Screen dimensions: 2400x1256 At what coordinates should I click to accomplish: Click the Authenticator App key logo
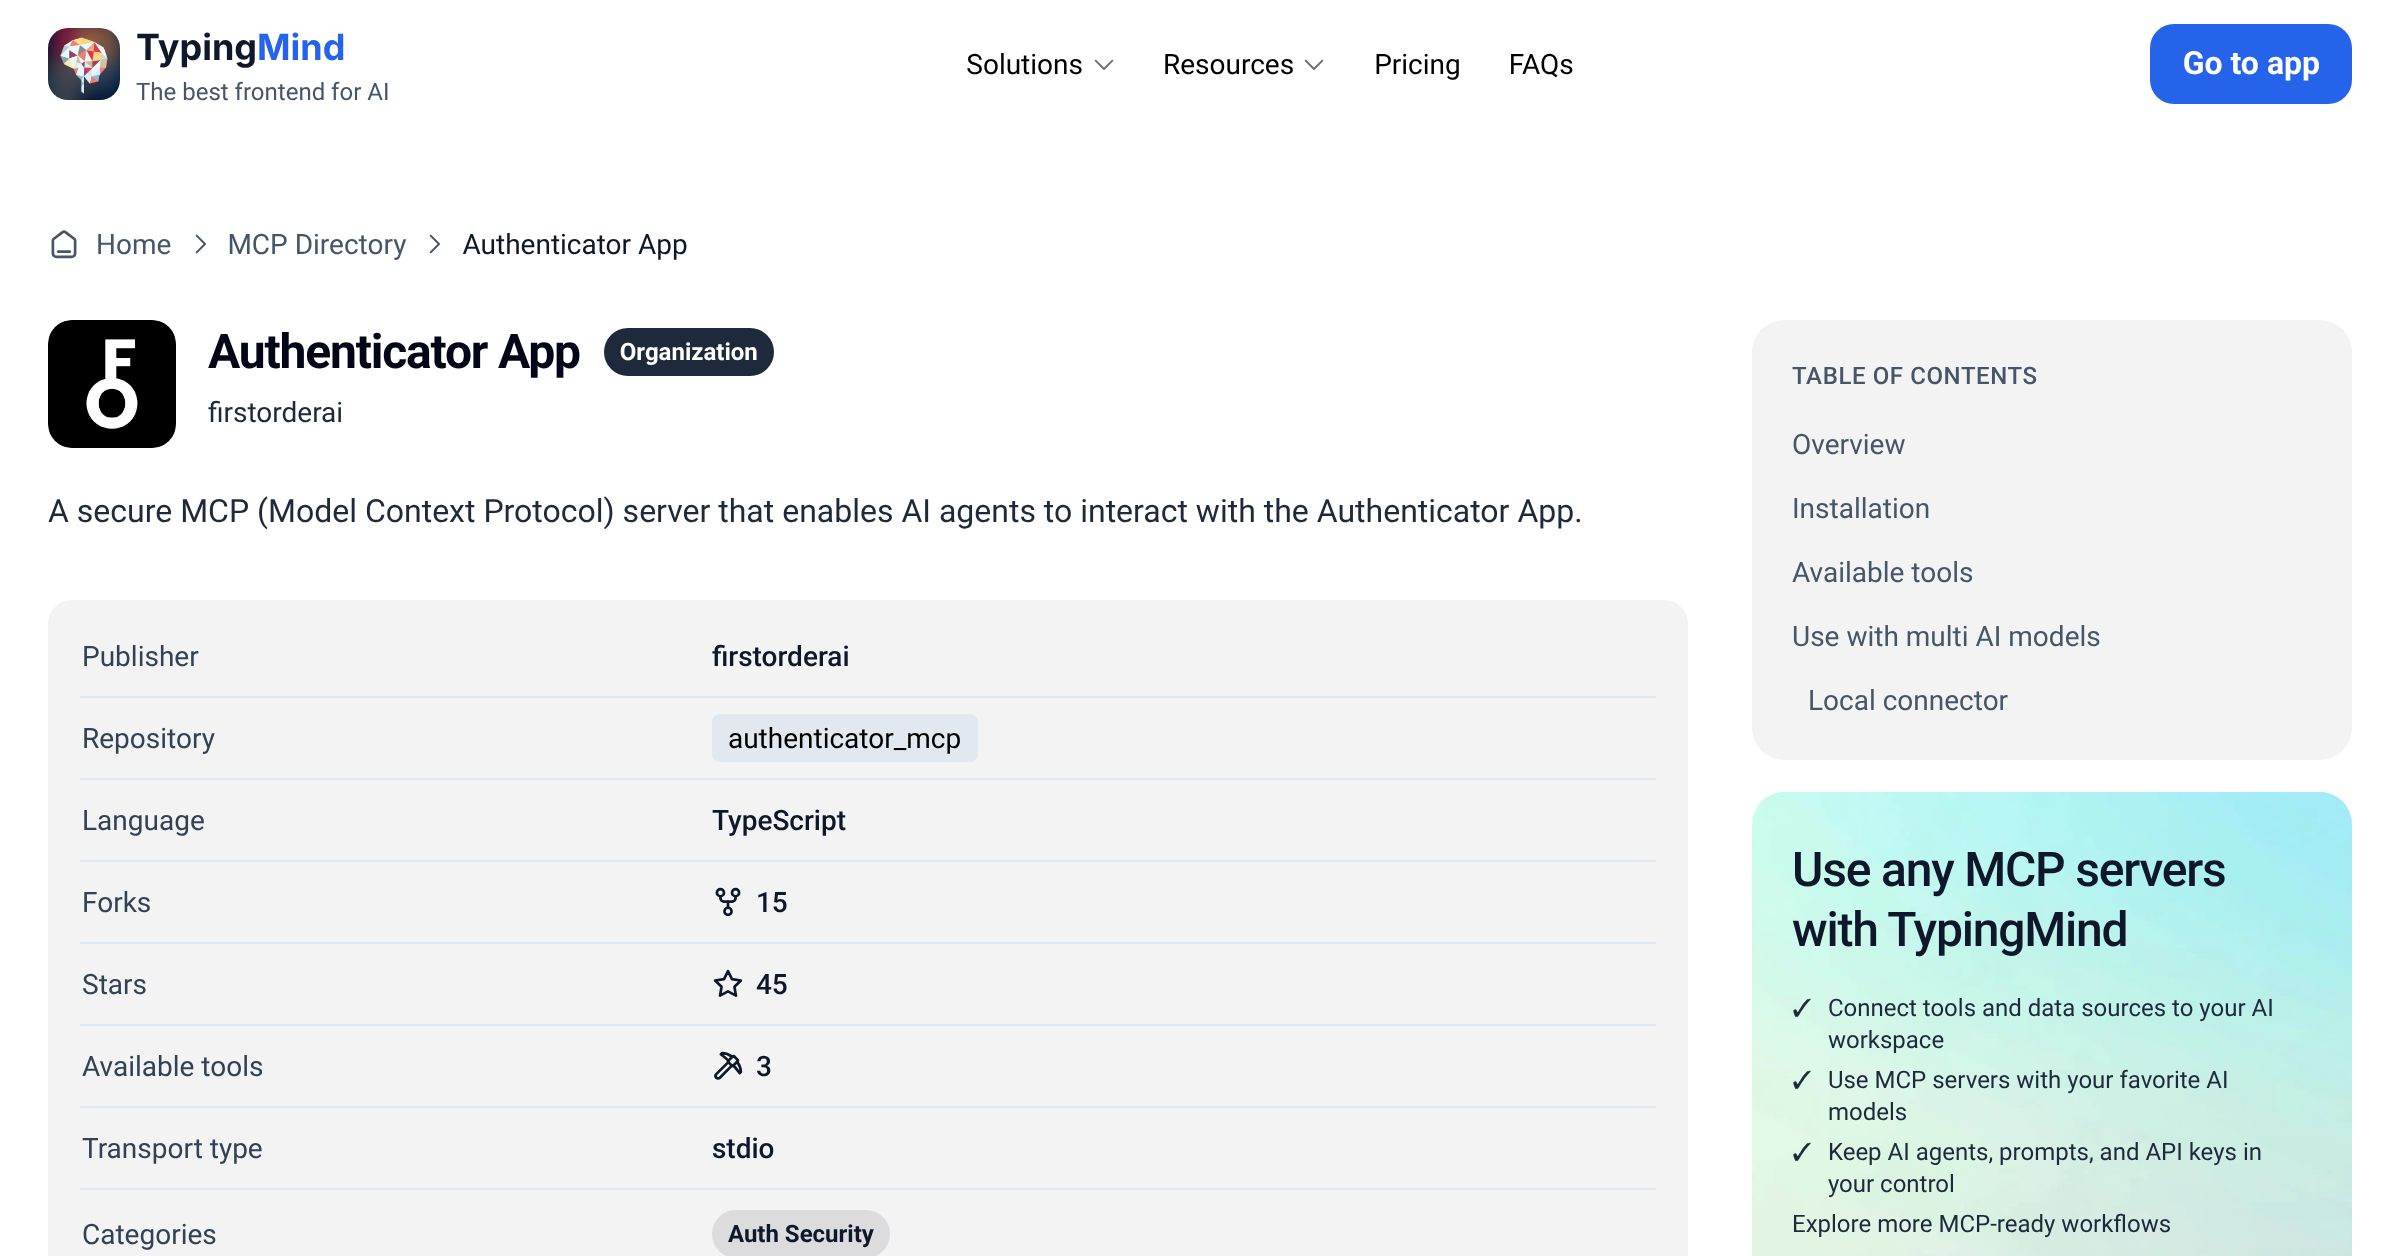pos(112,384)
